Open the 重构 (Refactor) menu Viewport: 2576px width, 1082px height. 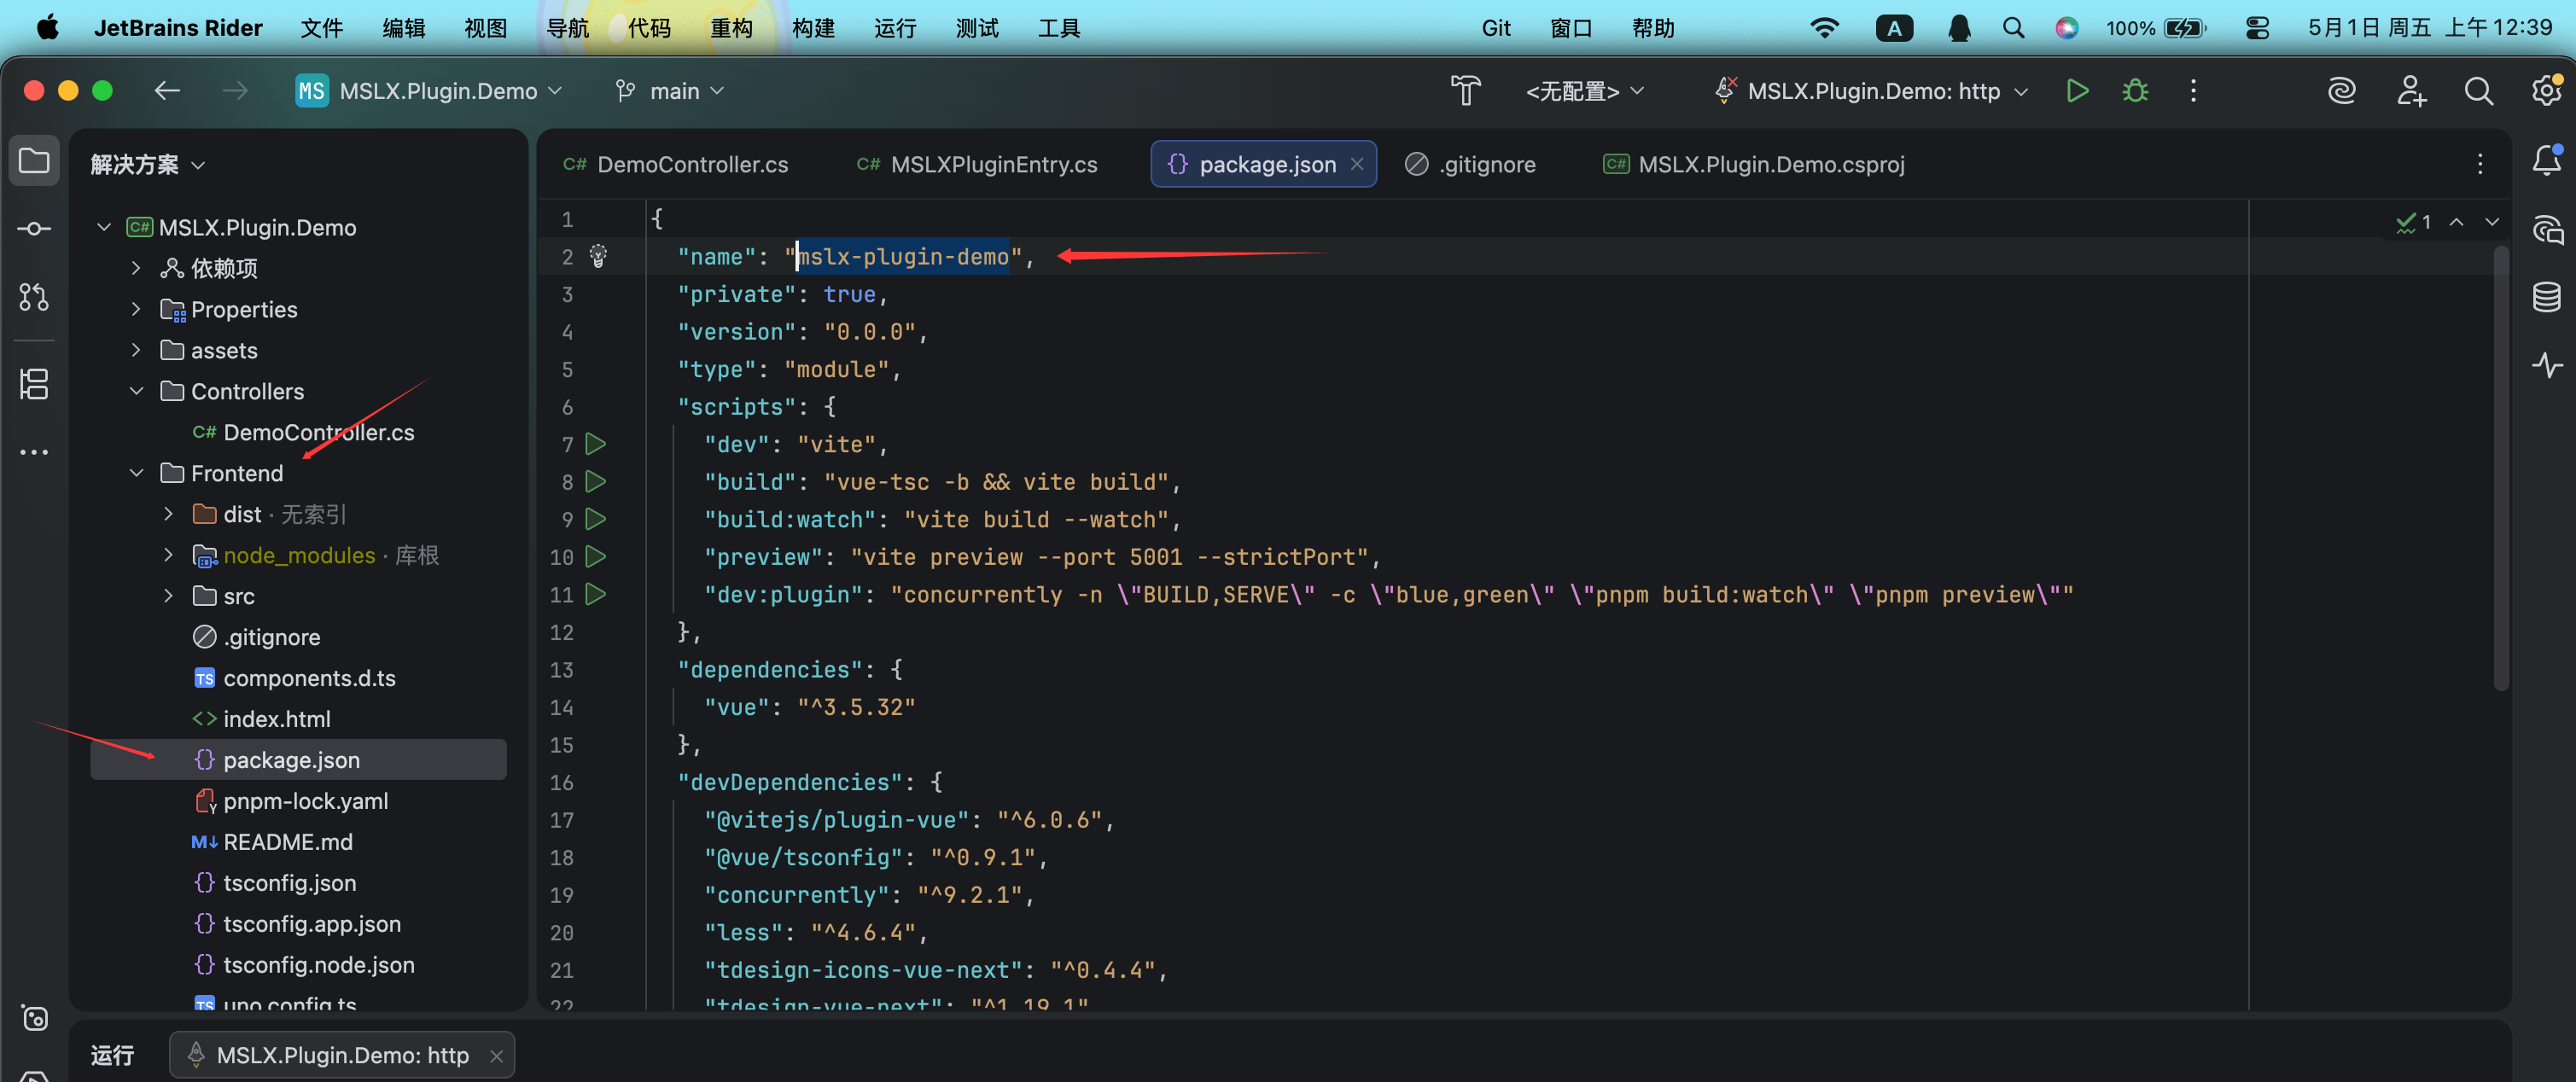pyautogui.click(x=731, y=28)
